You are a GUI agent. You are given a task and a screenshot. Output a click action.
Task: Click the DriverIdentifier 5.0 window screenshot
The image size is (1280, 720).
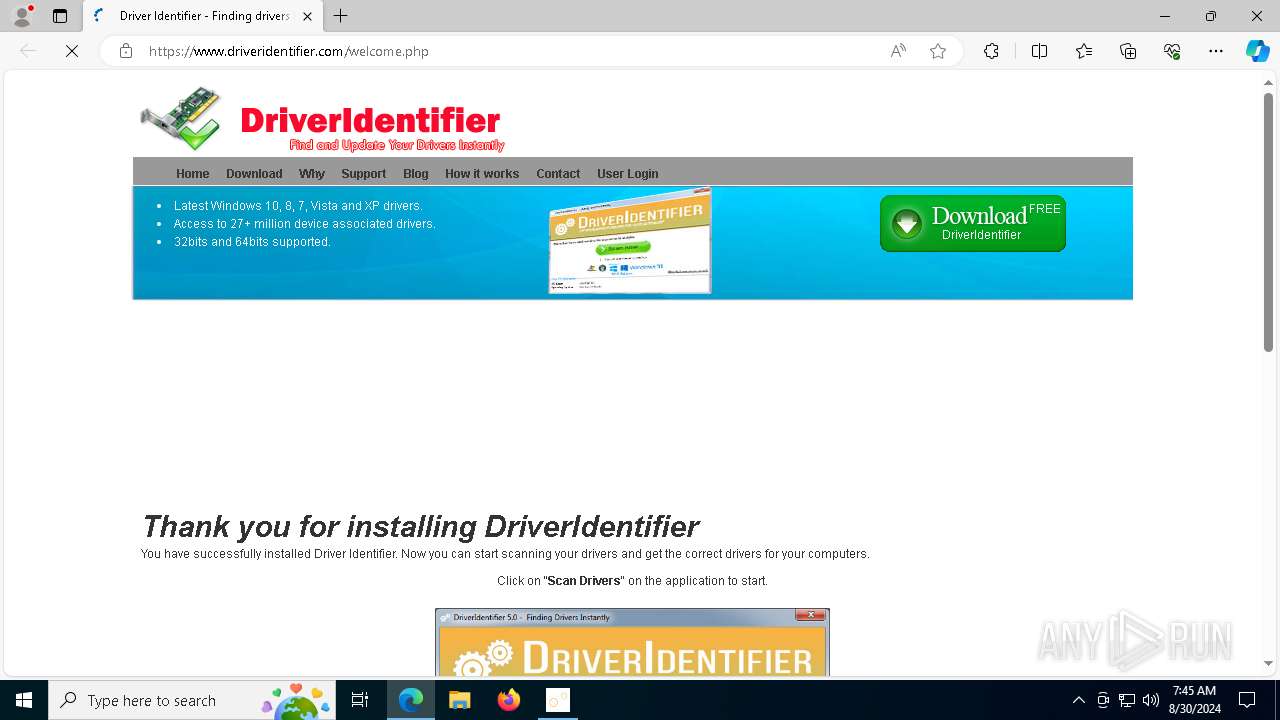[x=632, y=642]
